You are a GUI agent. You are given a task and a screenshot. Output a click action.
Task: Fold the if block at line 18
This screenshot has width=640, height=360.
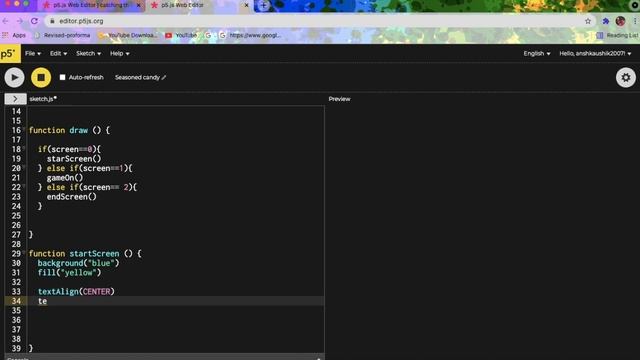pyautogui.click(x=24, y=148)
